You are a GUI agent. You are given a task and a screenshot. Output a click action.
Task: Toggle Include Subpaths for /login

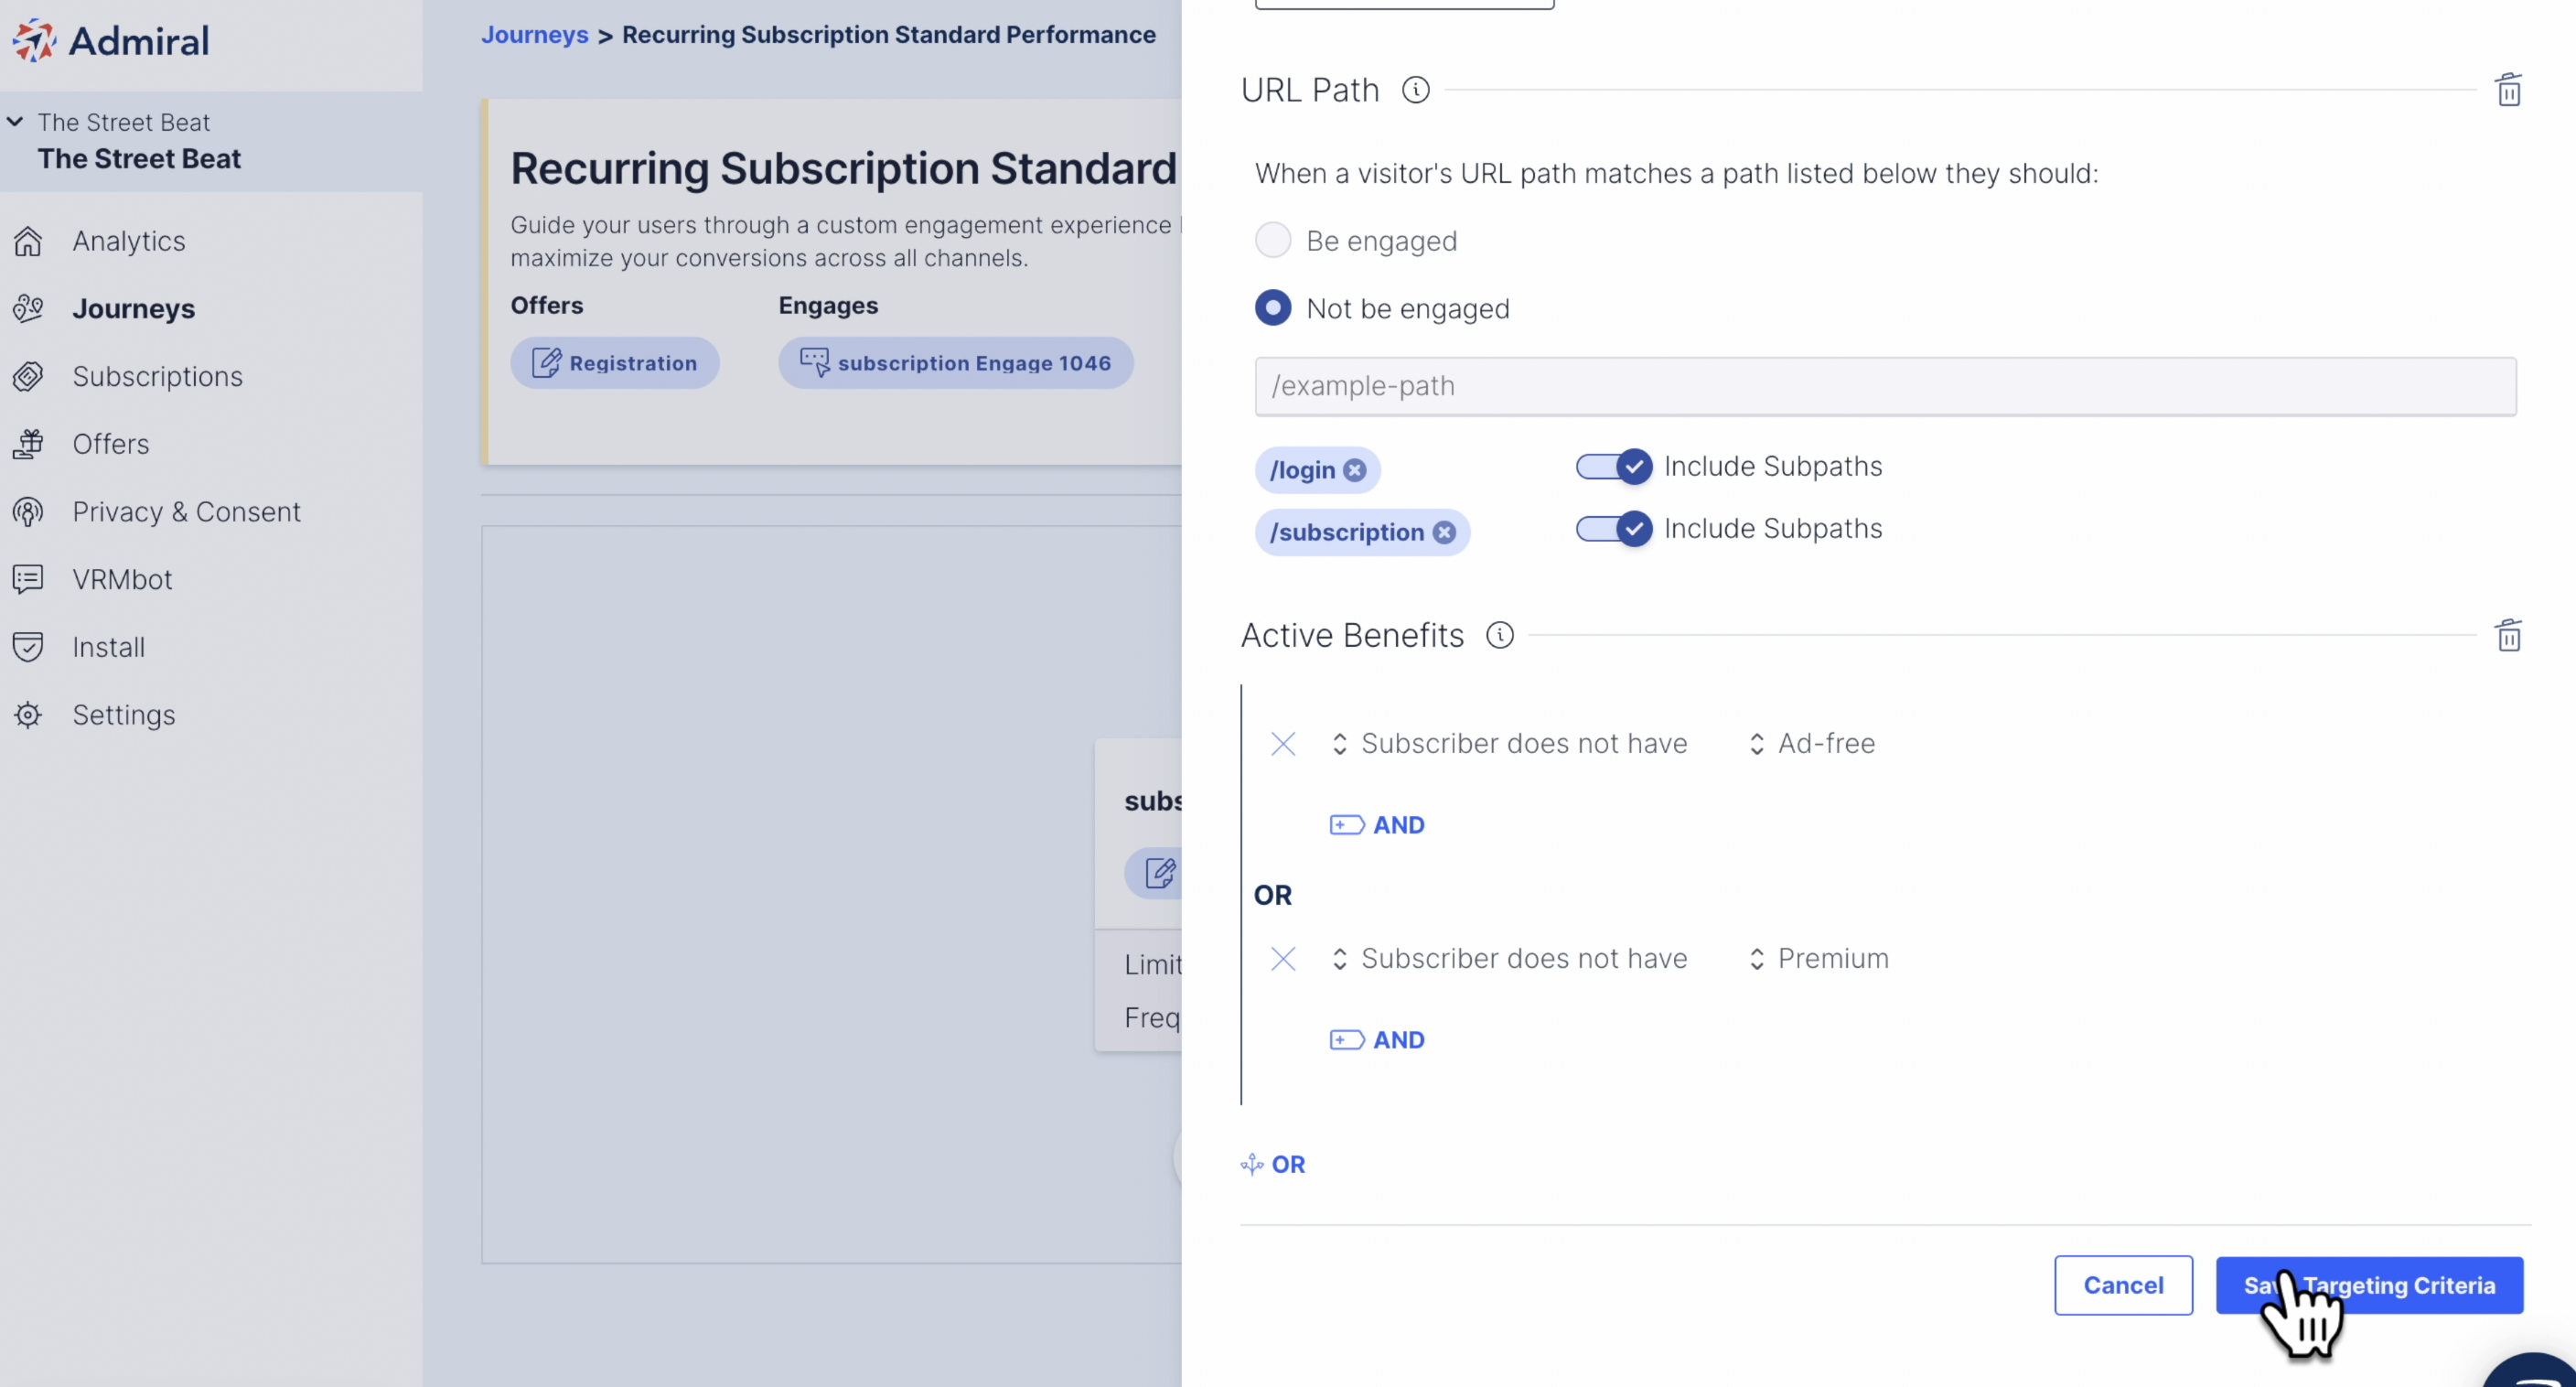(x=1613, y=467)
